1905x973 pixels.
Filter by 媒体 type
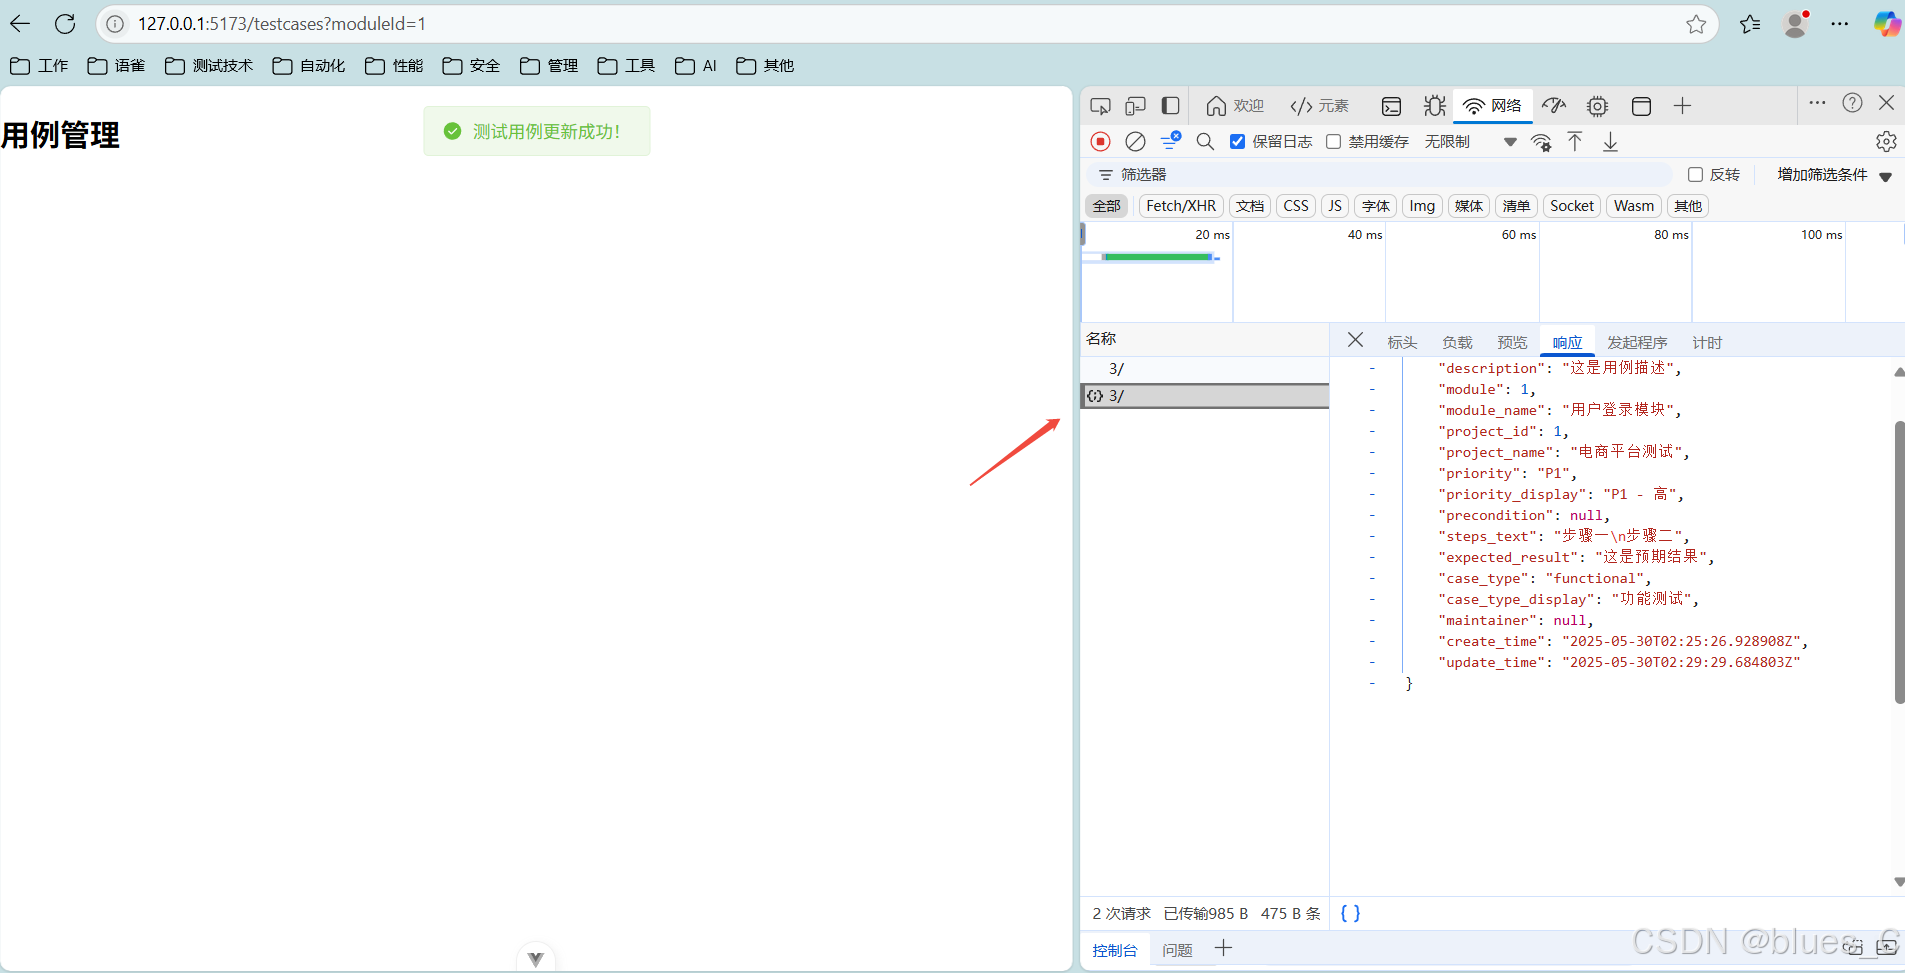coord(1469,206)
